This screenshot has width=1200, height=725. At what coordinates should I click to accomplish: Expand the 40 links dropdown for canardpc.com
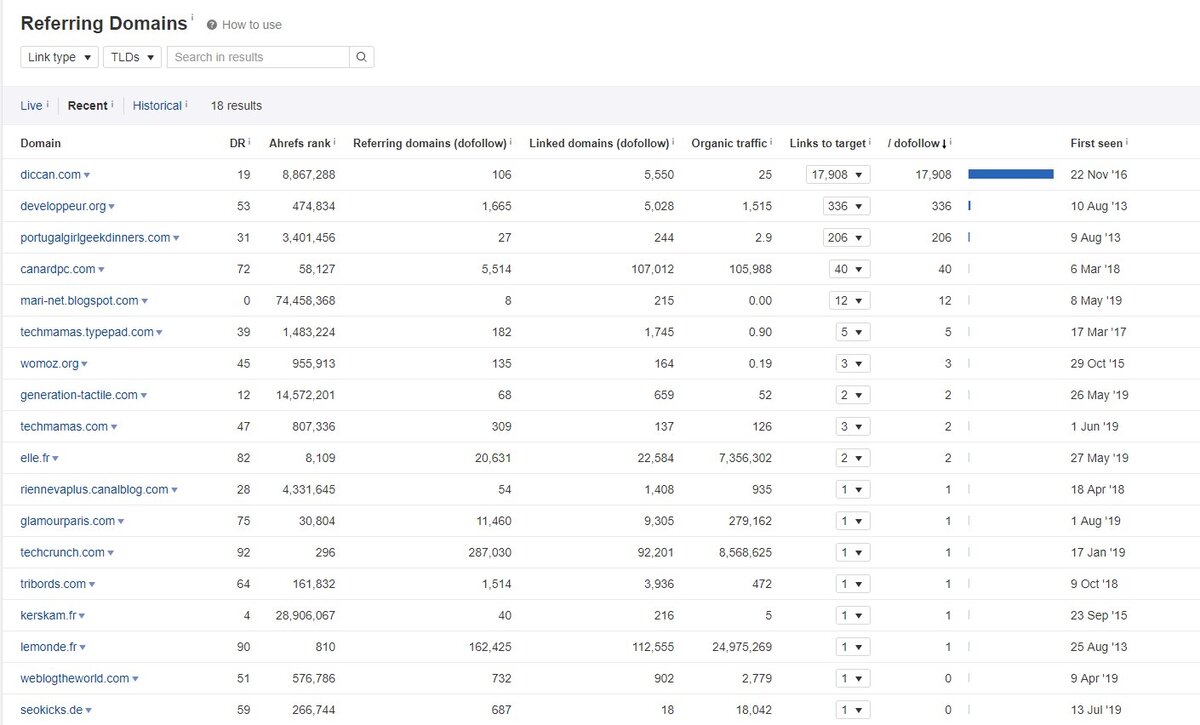point(850,269)
